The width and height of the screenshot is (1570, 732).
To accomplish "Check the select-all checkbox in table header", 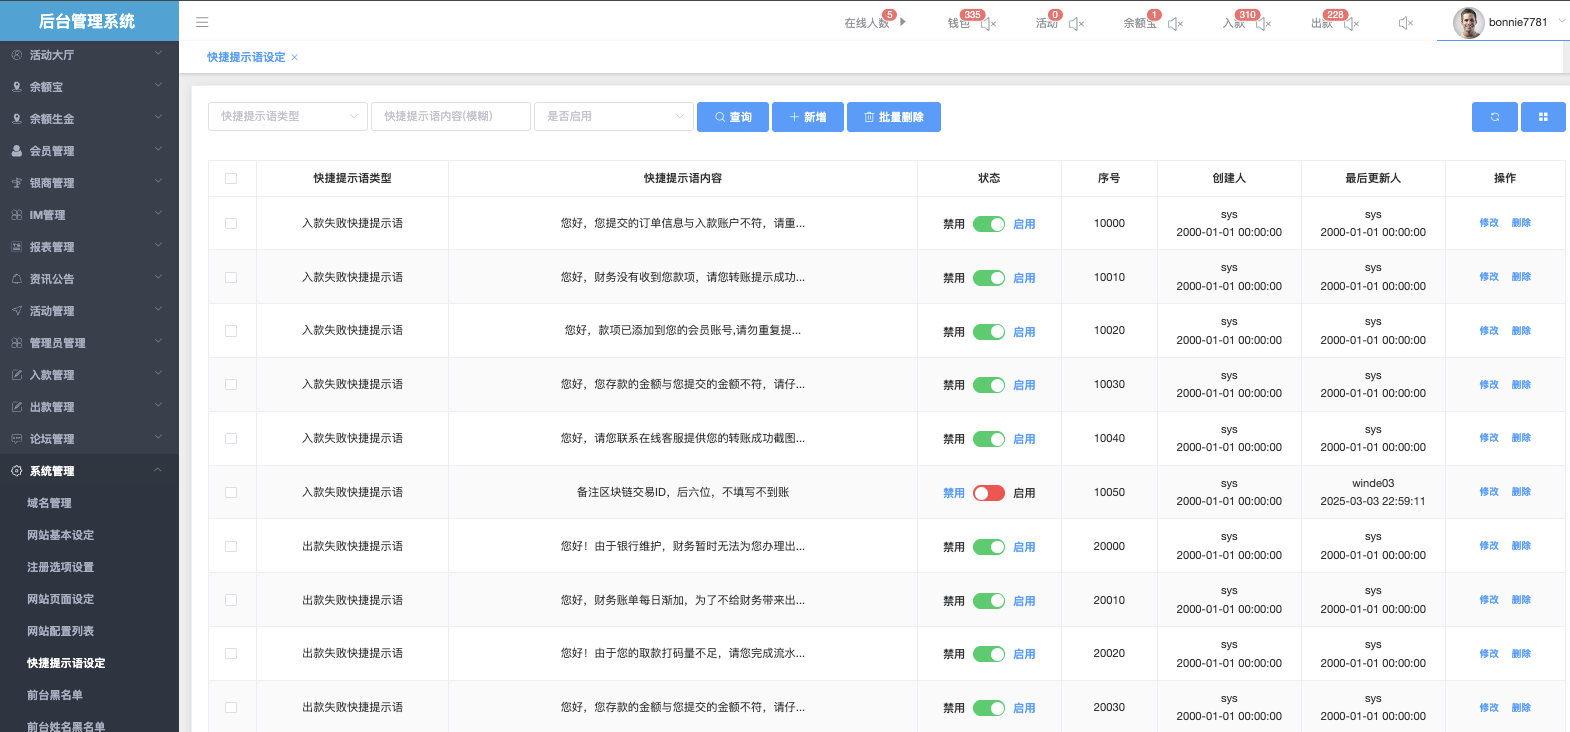I will 231,179.
